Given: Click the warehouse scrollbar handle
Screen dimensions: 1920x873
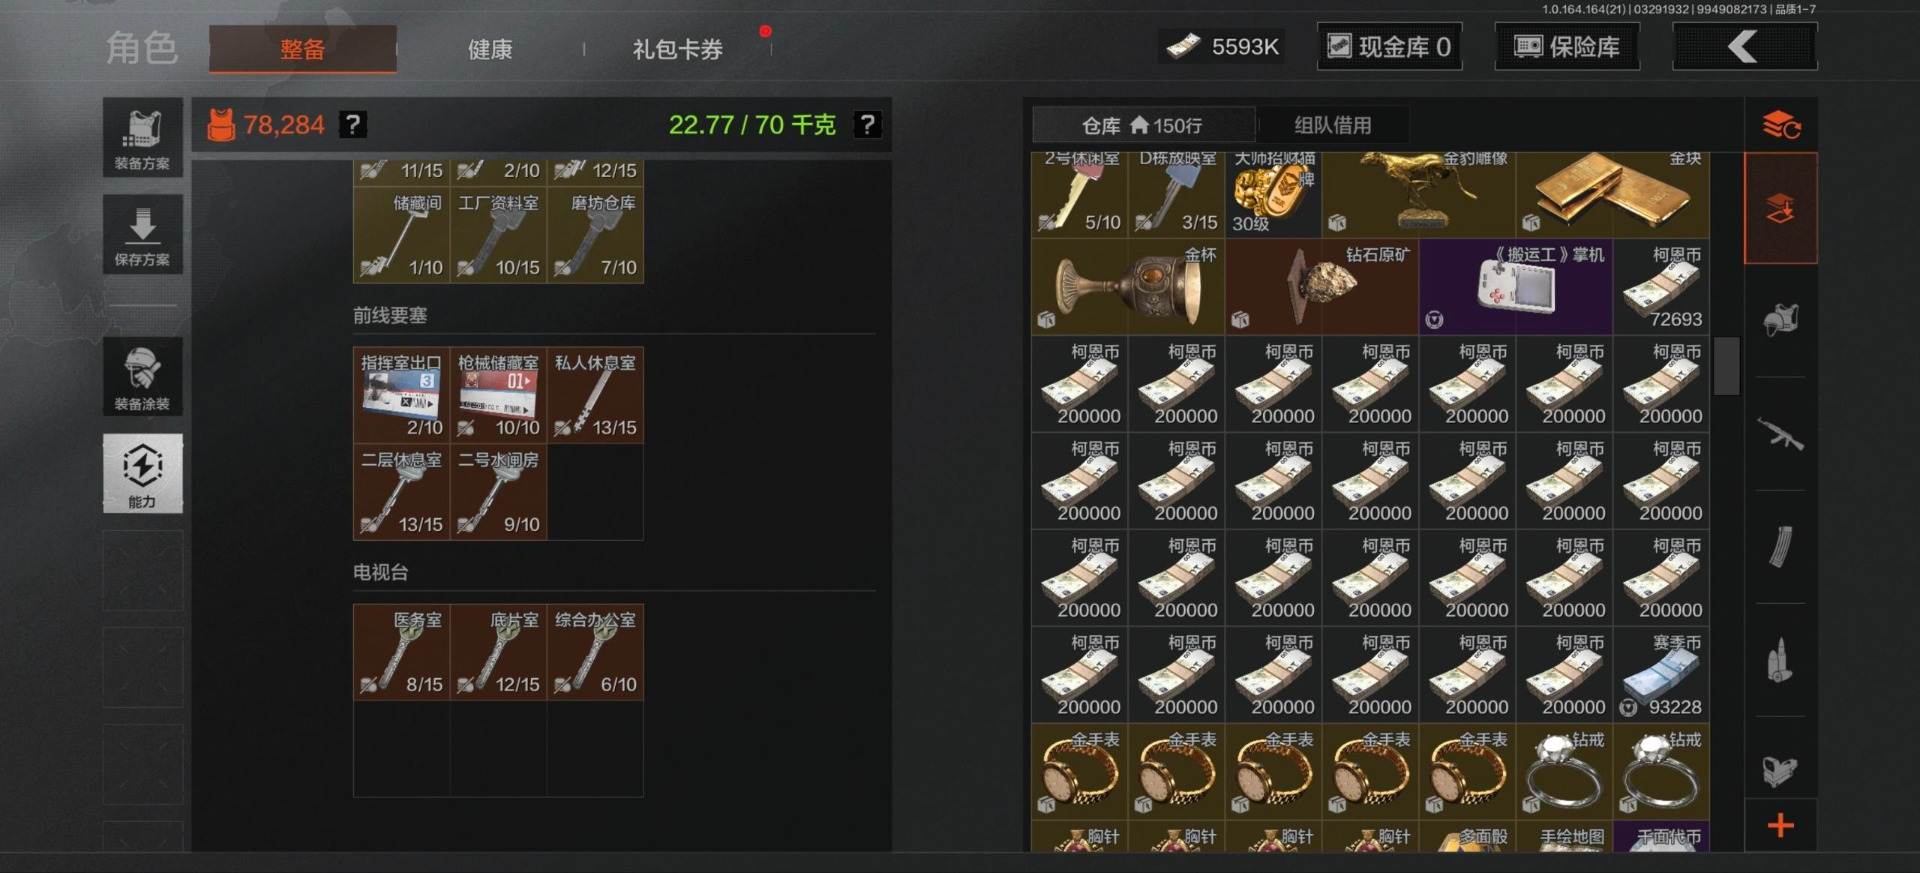Looking at the screenshot, I should 1726,366.
